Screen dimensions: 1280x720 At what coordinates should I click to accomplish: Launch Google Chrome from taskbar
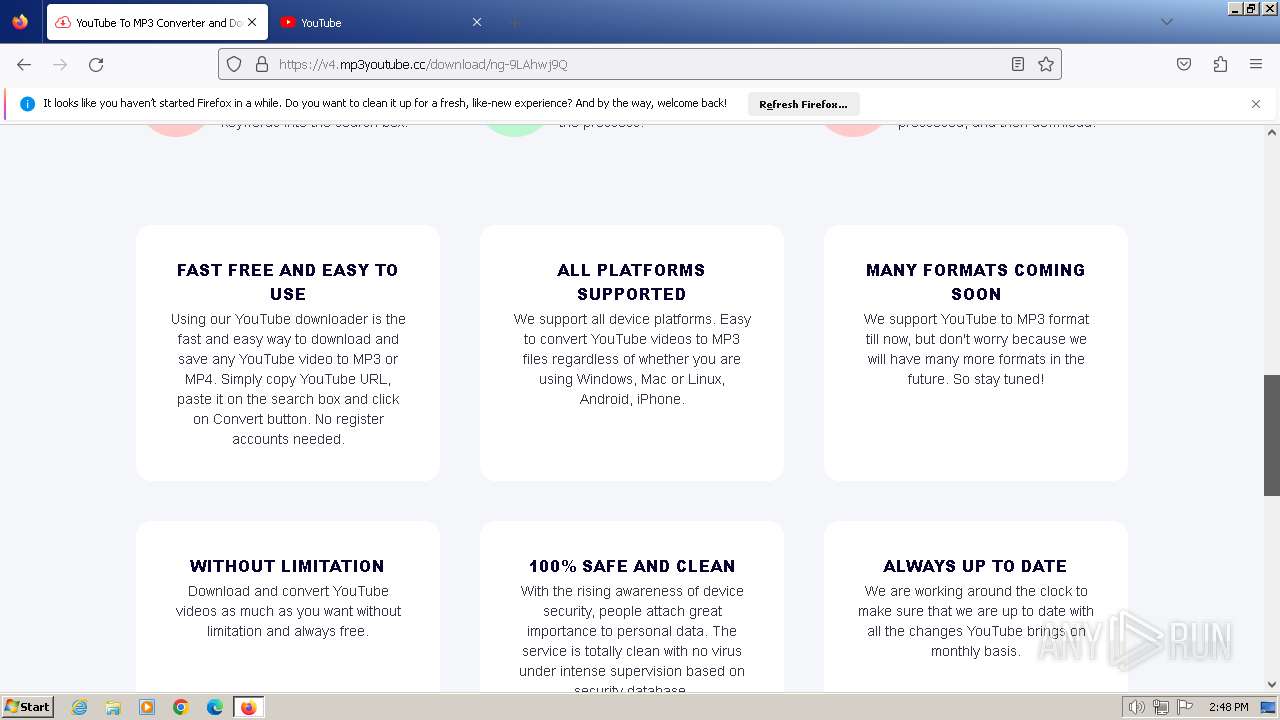point(181,707)
